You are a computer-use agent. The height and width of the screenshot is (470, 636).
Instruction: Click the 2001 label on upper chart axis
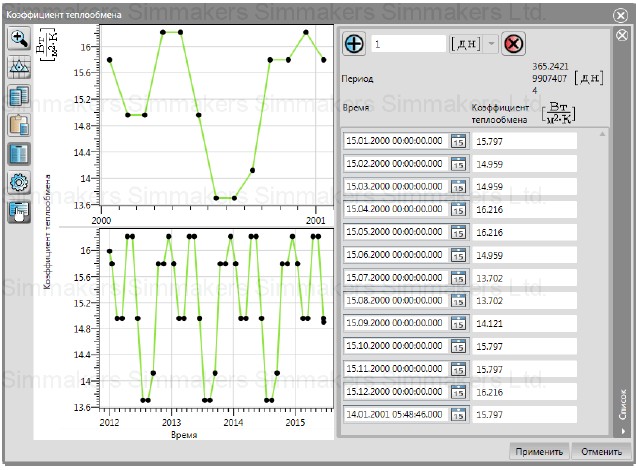pos(316,220)
